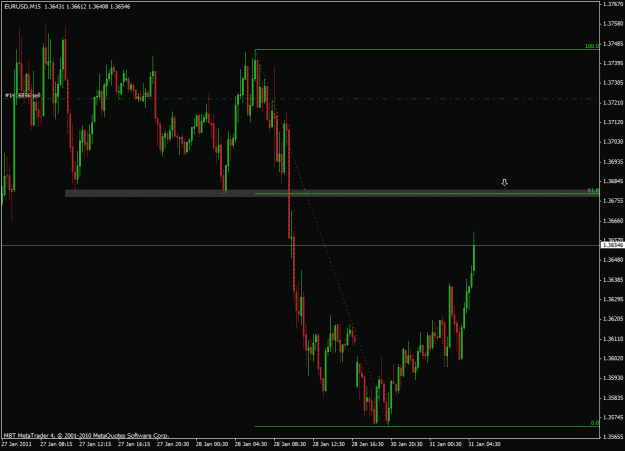Select the grey support zone rectangle
Image resolution: width=625 pixels, height=451 pixels.
coord(332,193)
